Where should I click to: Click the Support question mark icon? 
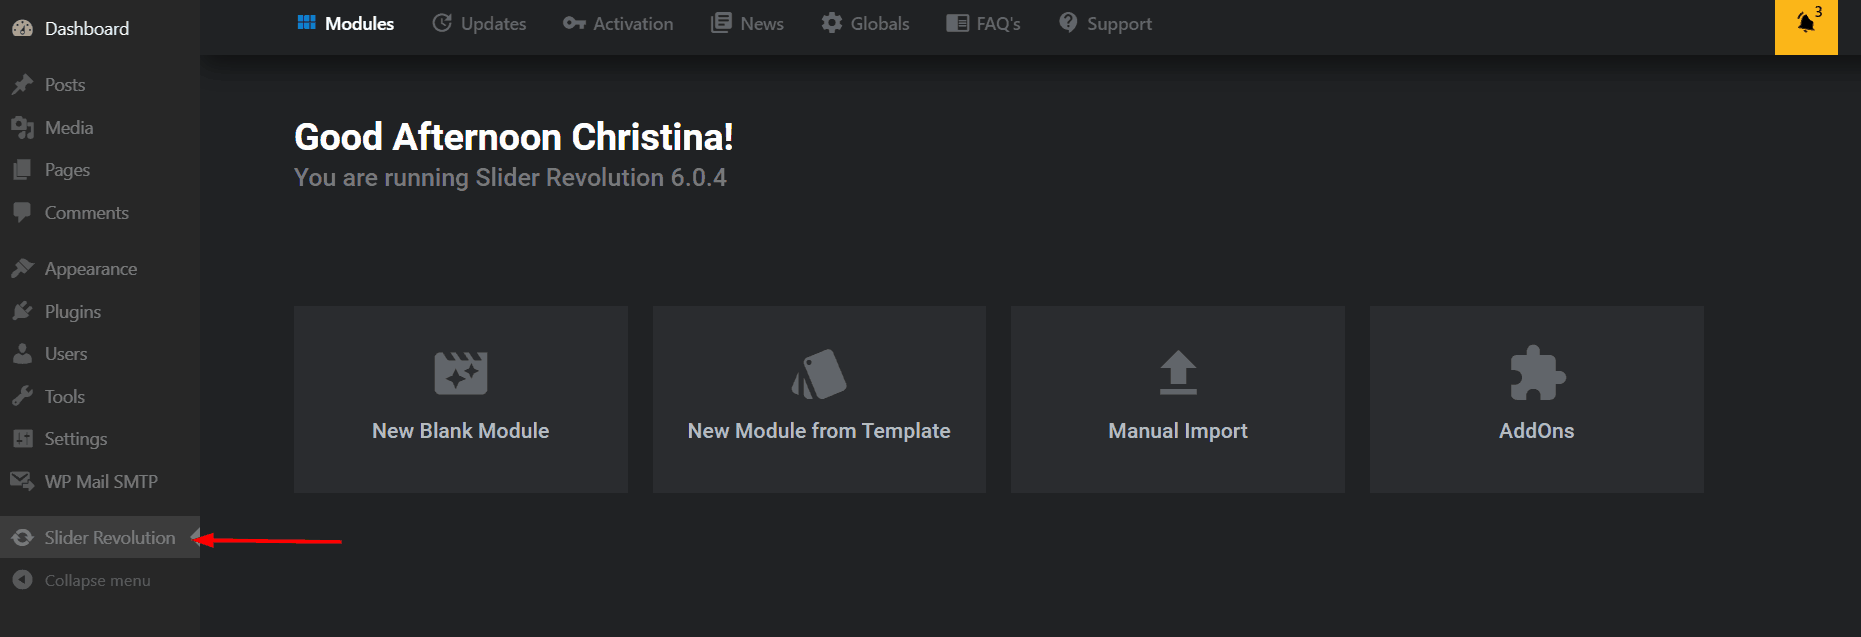[x=1068, y=22]
